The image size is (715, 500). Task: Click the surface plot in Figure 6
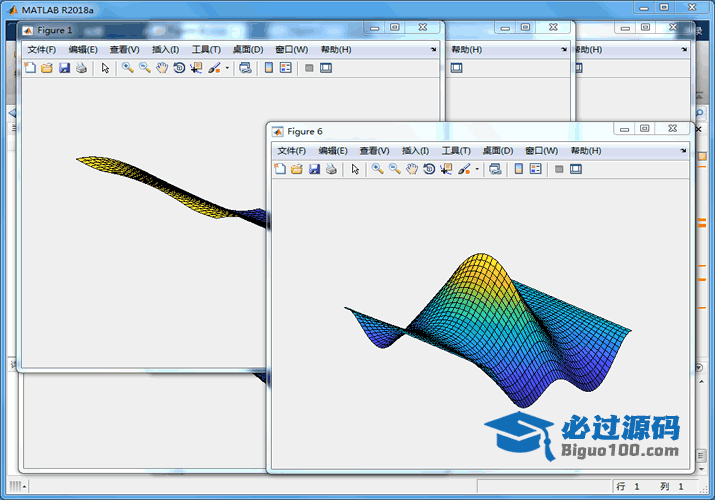click(x=488, y=330)
